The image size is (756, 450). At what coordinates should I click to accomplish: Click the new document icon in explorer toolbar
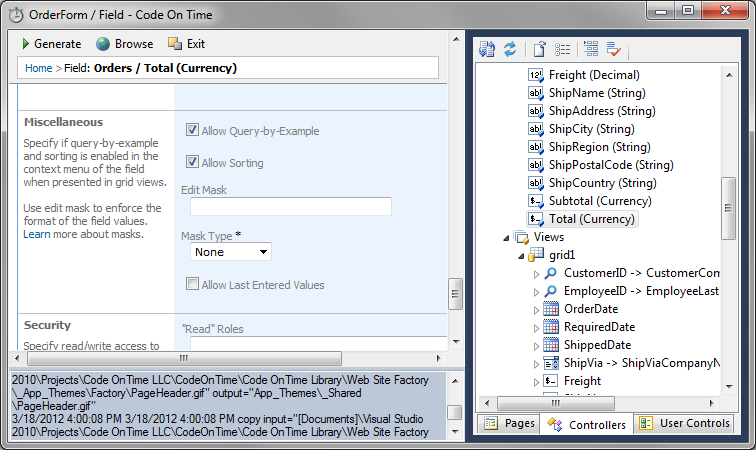(x=540, y=49)
